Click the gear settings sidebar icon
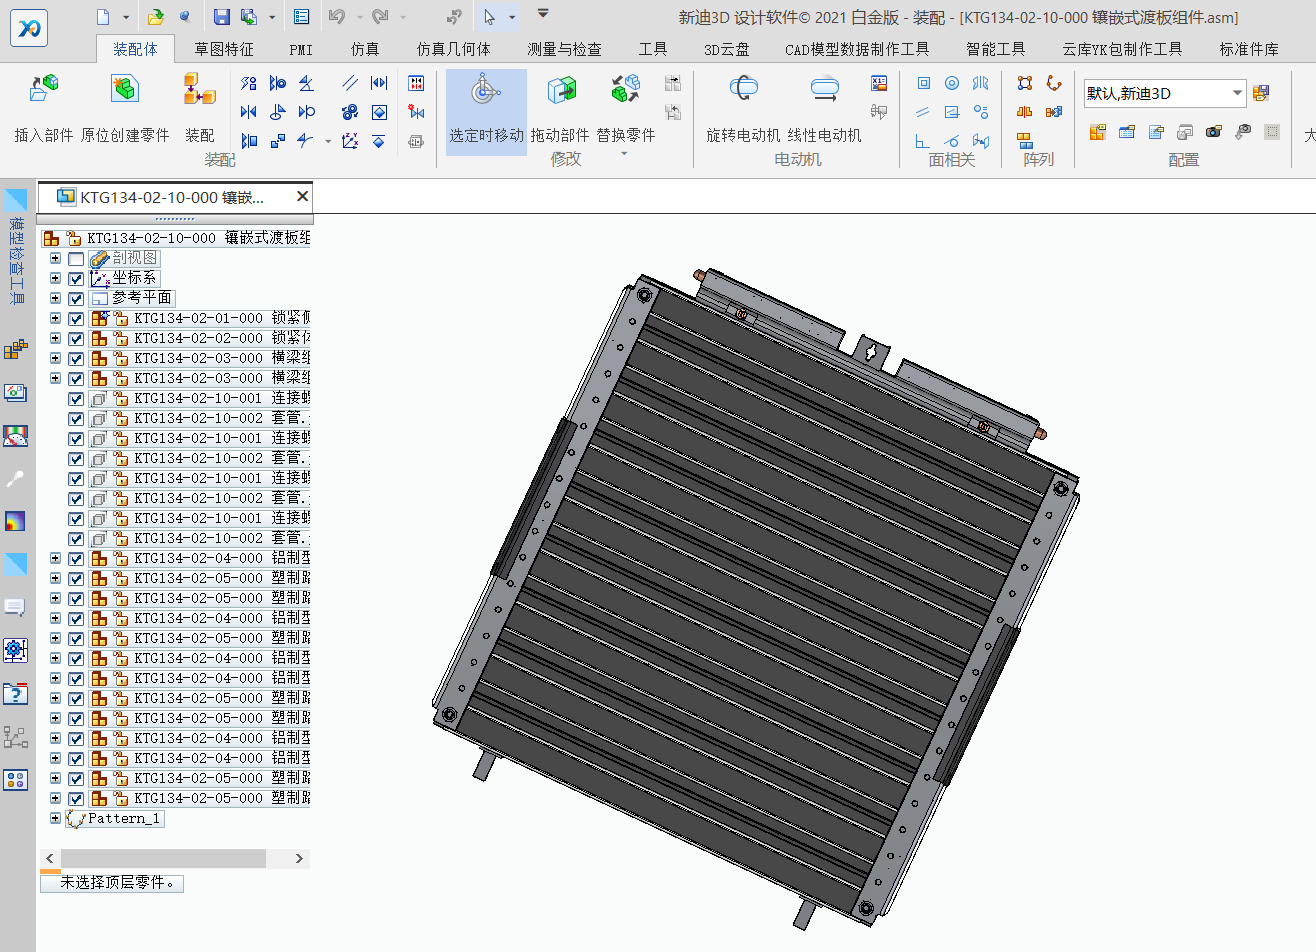The width and height of the screenshot is (1316, 952). [15, 650]
